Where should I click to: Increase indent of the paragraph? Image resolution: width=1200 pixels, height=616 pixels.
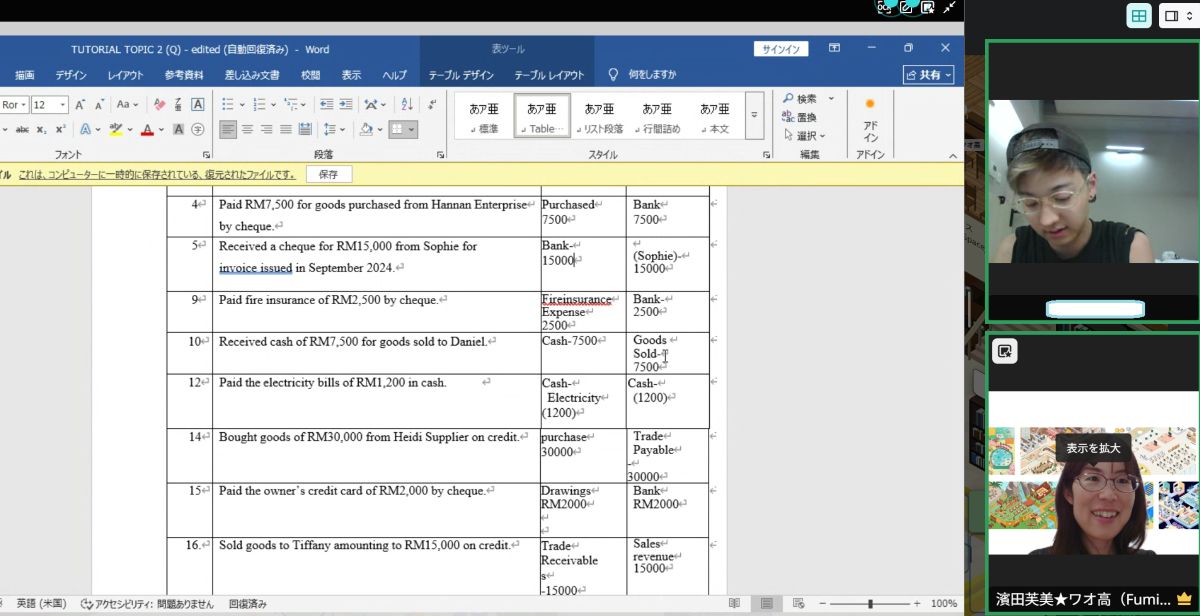(345, 105)
